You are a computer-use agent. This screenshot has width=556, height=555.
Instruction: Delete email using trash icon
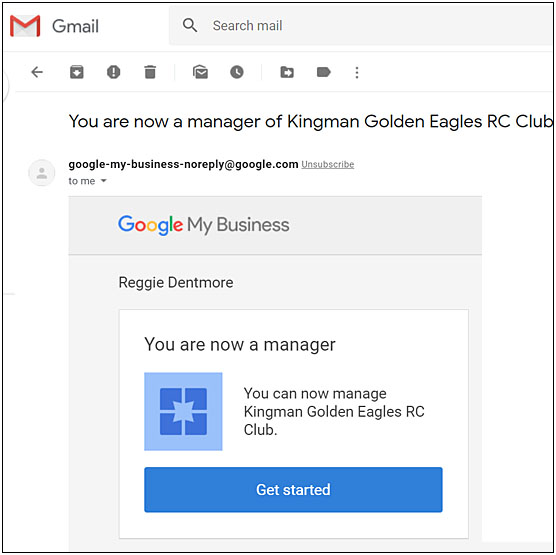pos(150,72)
